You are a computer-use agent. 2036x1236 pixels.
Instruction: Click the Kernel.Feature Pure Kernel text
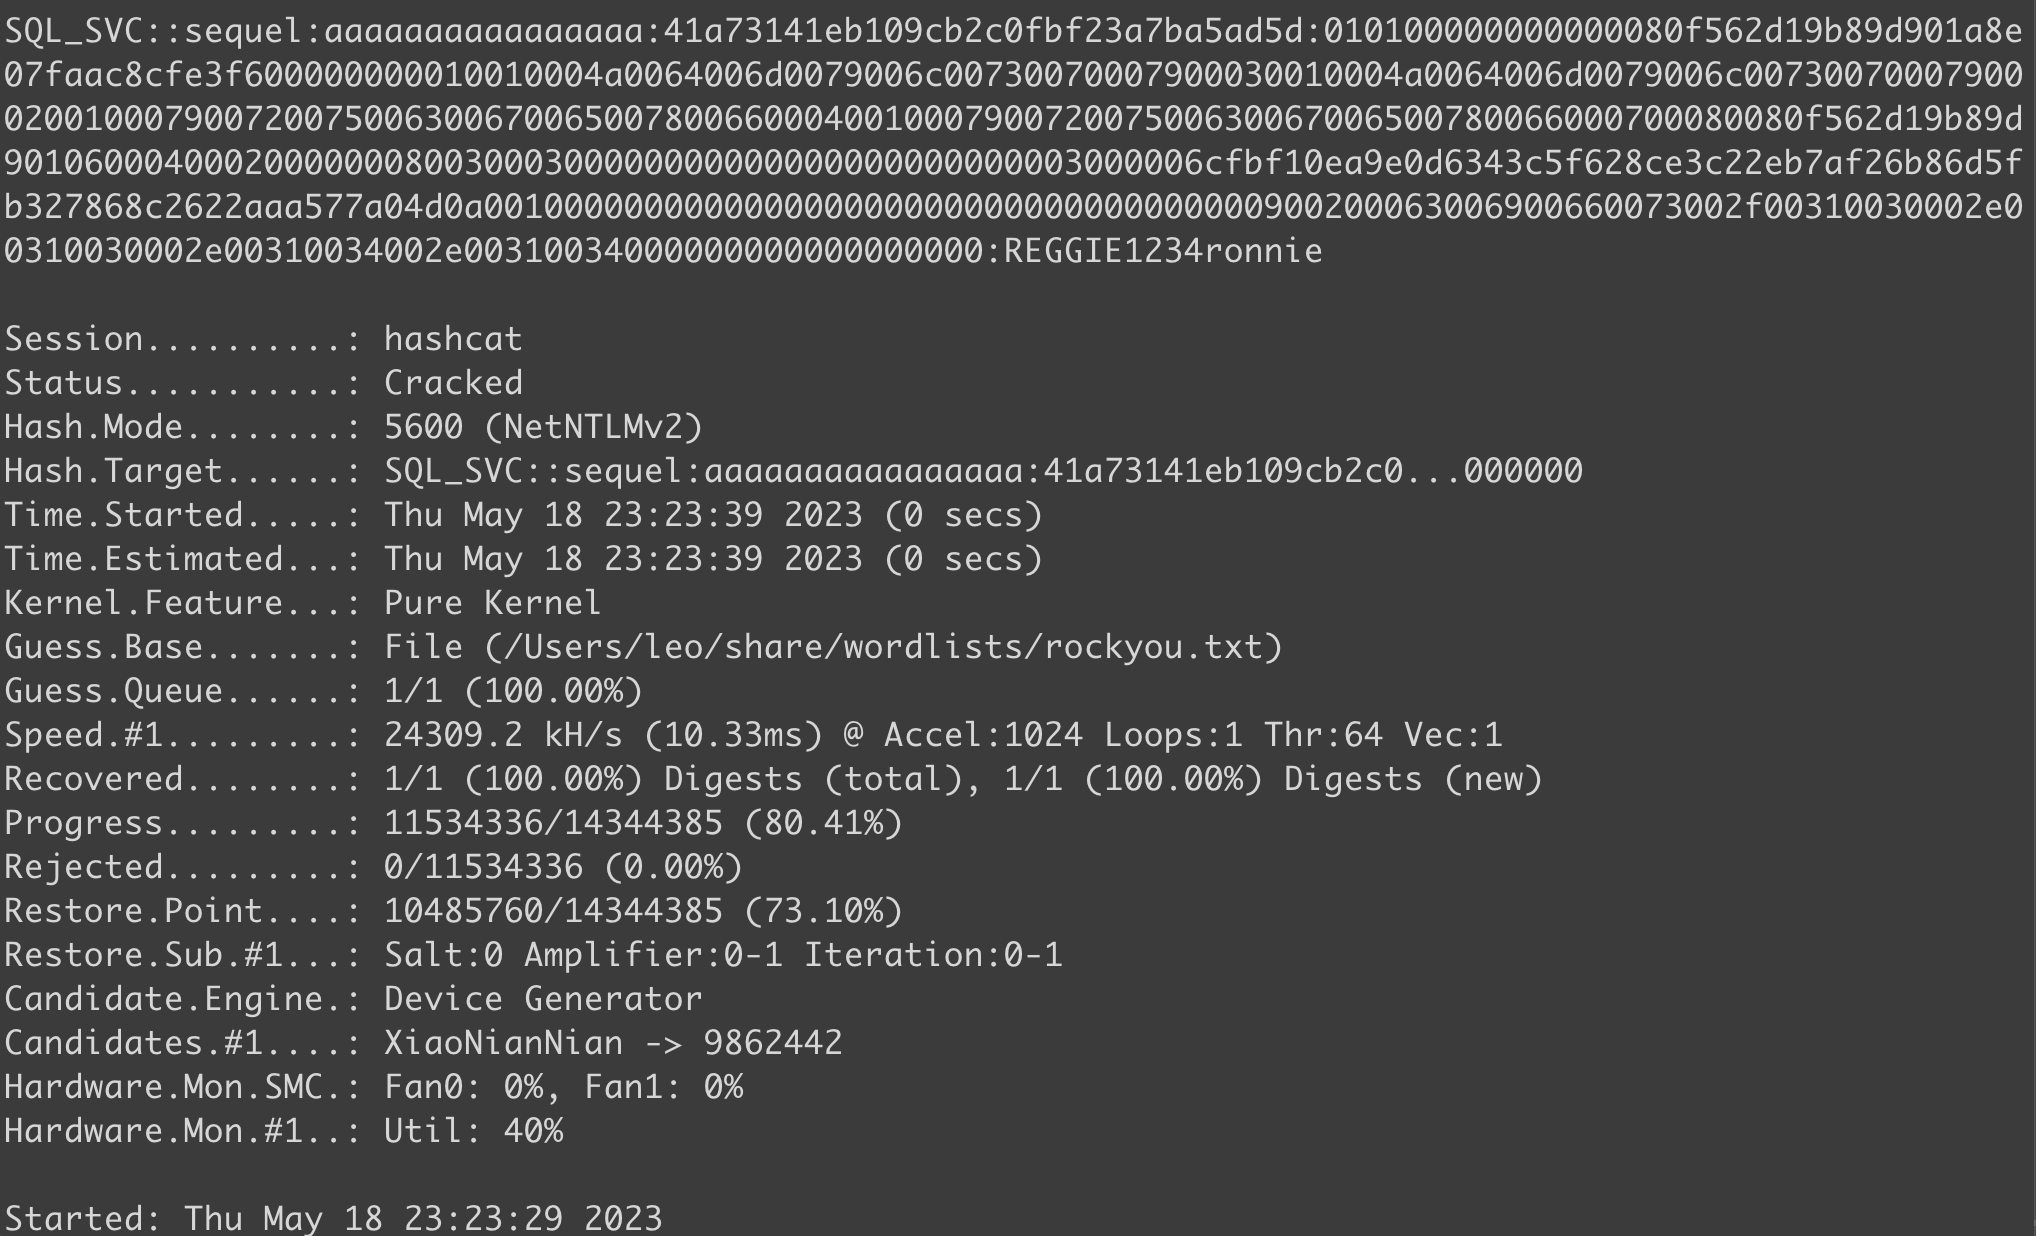pos(493,602)
